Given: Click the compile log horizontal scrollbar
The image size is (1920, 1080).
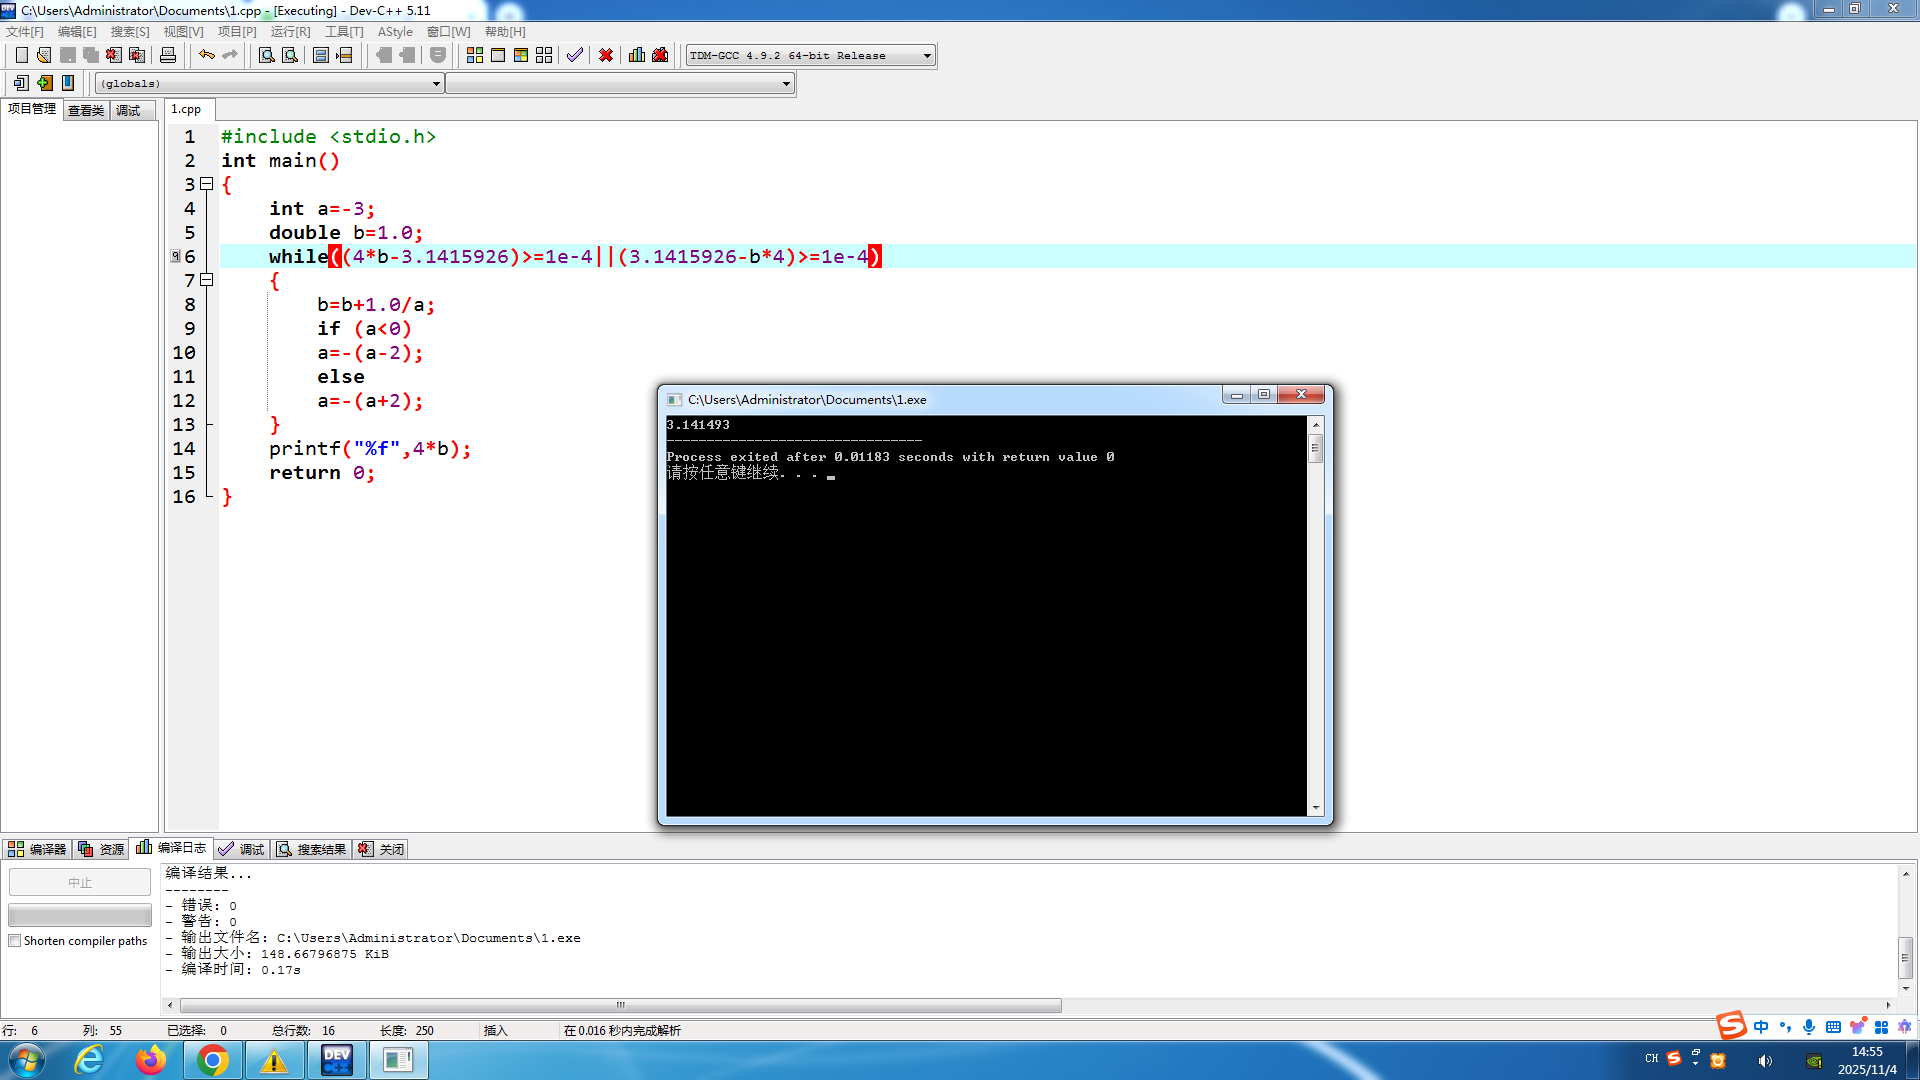Looking at the screenshot, I should pyautogui.click(x=620, y=1005).
